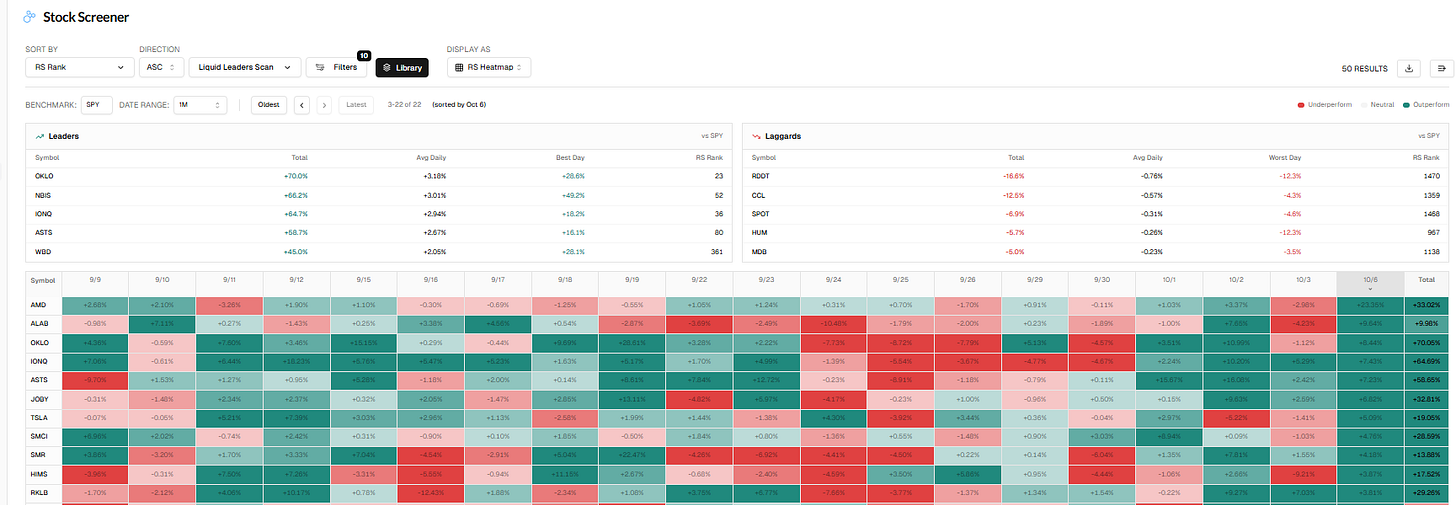Click AMD's +33.02% heatmap total cell
This screenshot has height=505, width=1456.
[x=1428, y=305]
